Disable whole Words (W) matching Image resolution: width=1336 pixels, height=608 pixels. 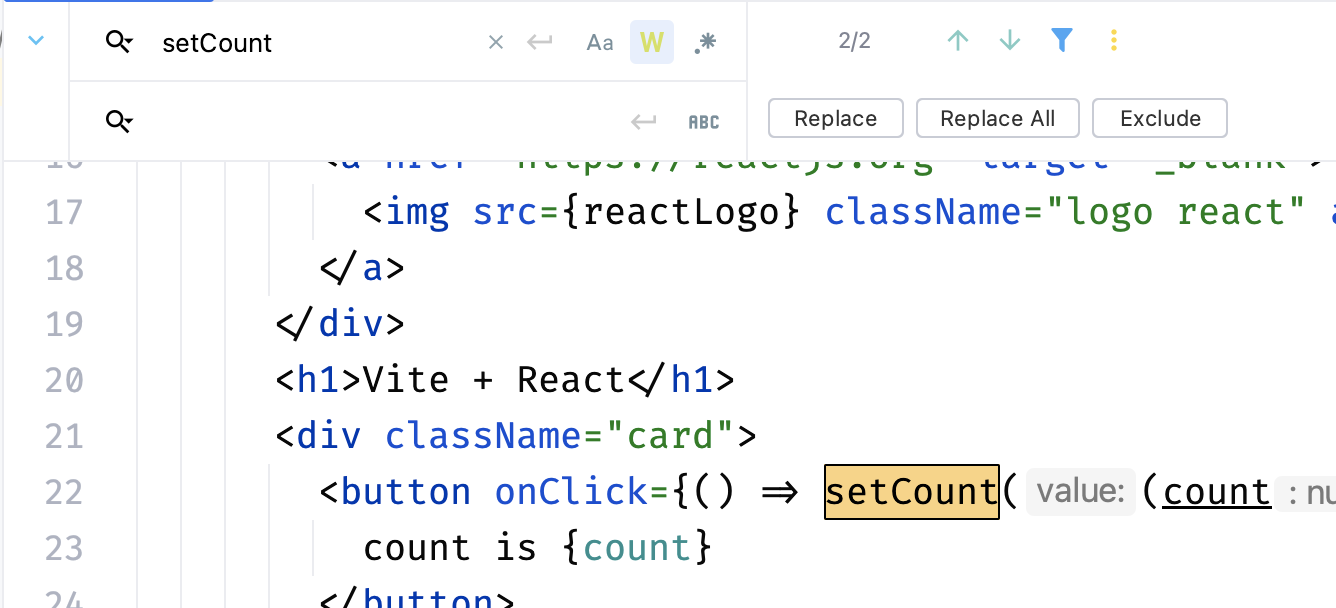651,42
